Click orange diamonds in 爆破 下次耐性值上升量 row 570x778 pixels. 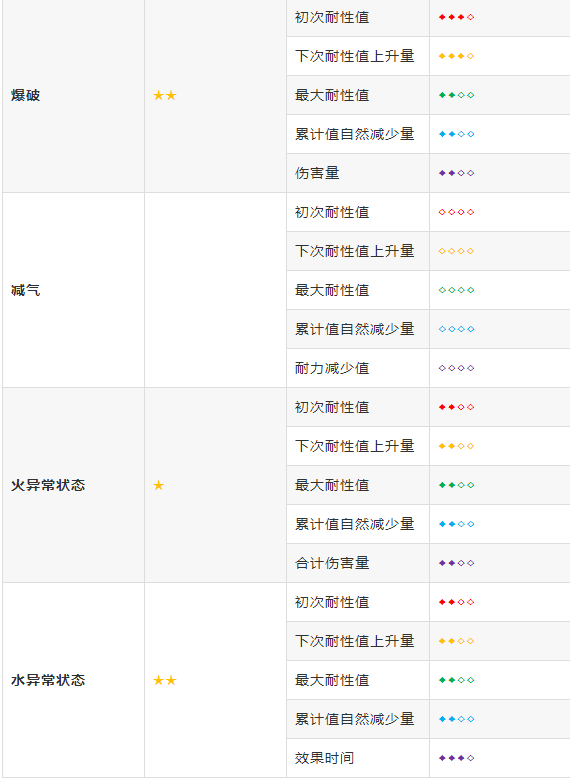pyautogui.click(x=456, y=56)
